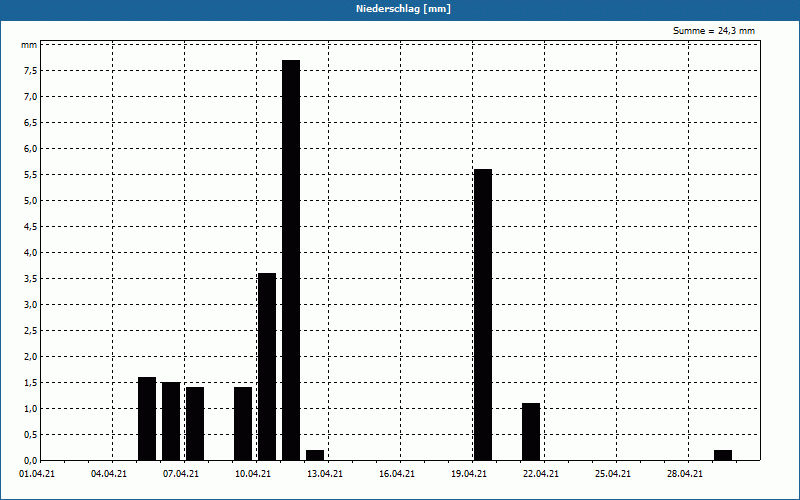Screen dimensions: 800x500
Task: Click the "22.04.21" date label
Action: click(x=540, y=474)
